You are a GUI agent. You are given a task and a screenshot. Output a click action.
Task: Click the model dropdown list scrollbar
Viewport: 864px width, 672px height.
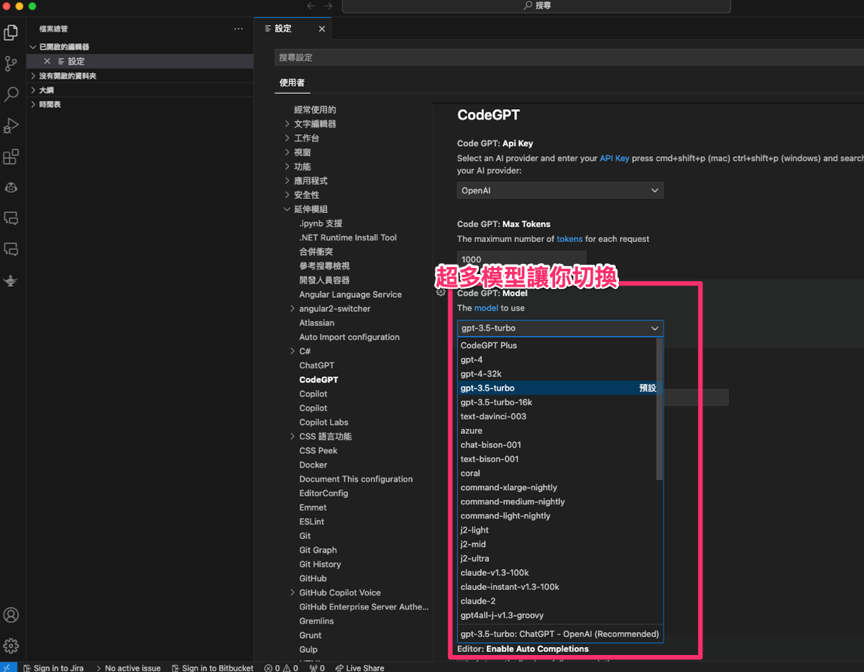click(x=659, y=409)
